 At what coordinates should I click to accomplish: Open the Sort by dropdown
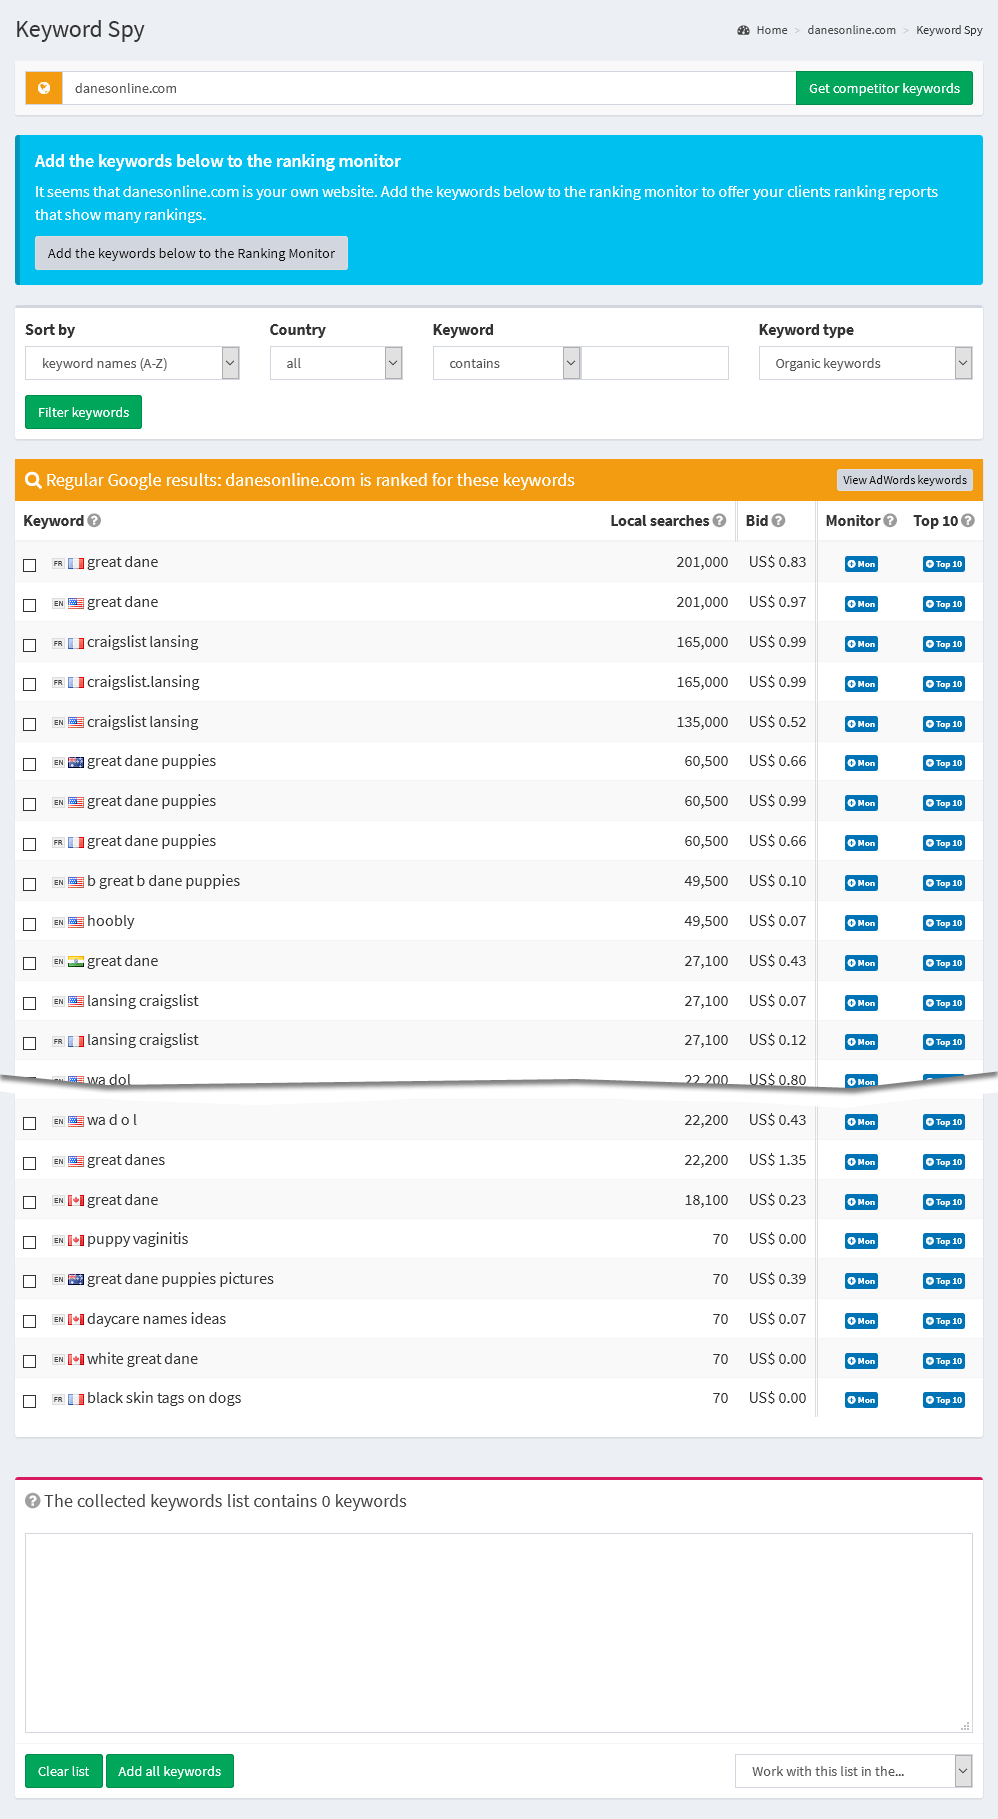point(132,363)
